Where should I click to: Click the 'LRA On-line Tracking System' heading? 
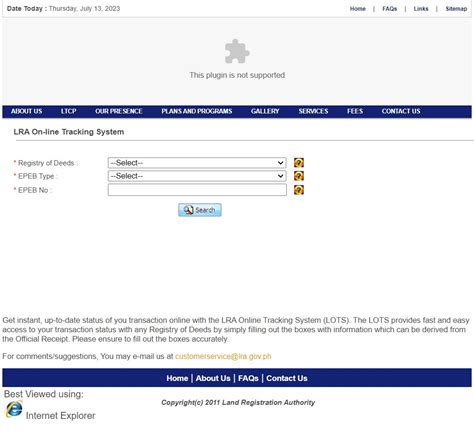[69, 132]
